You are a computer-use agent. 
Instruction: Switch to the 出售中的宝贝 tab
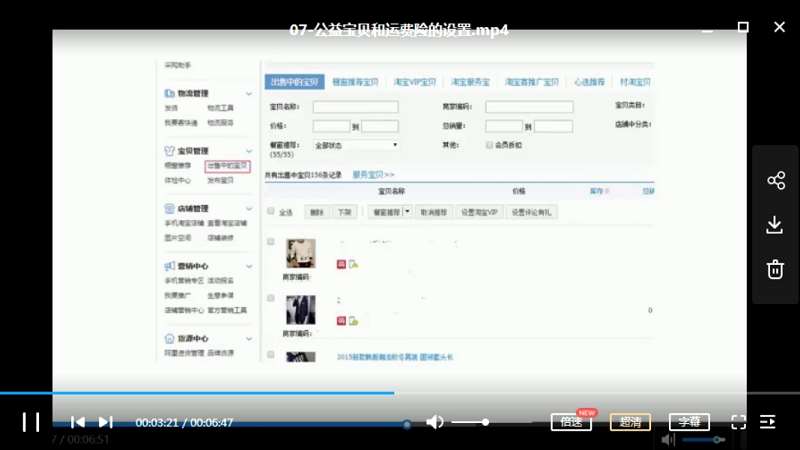[295, 82]
